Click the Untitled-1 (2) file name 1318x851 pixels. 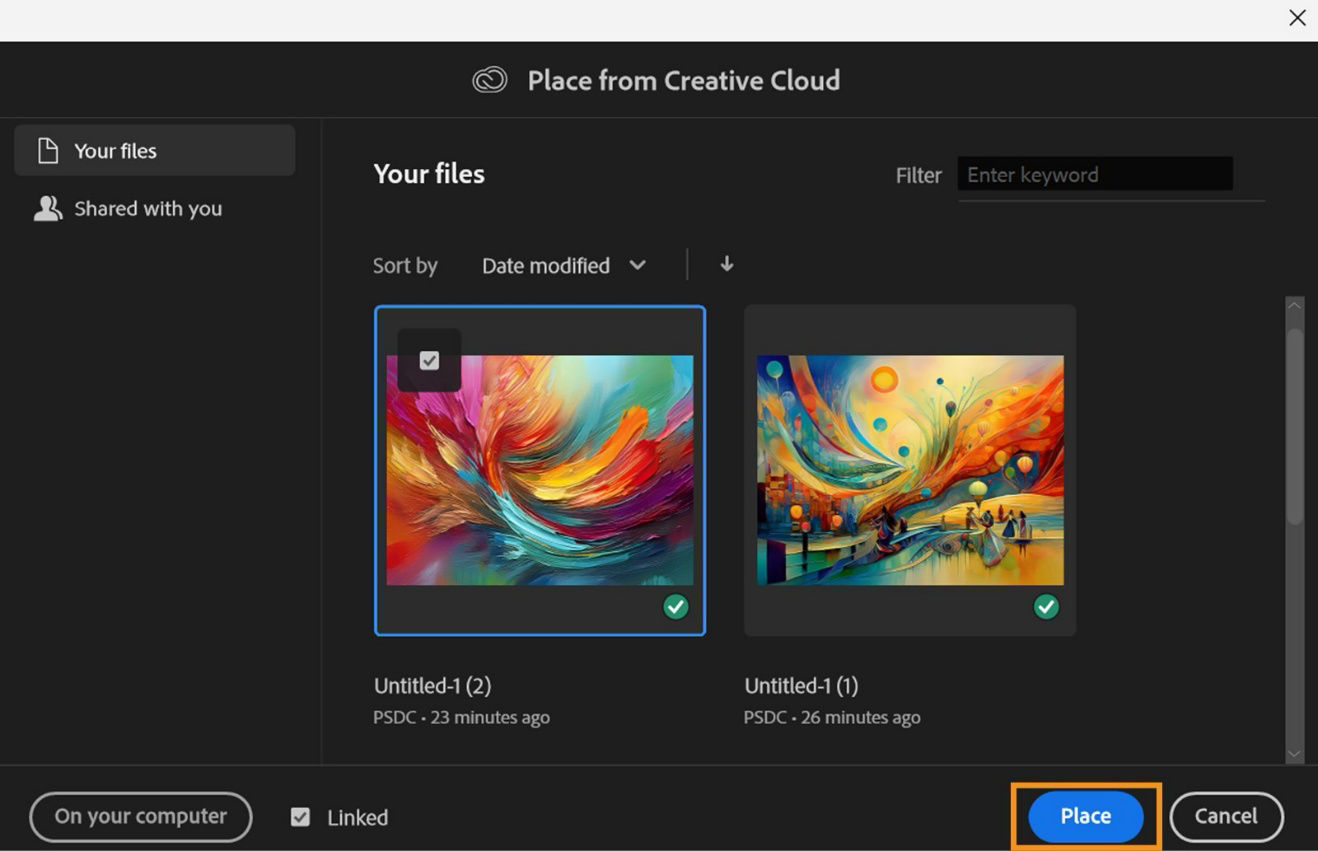pyautogui.click(x=432, y=685)
